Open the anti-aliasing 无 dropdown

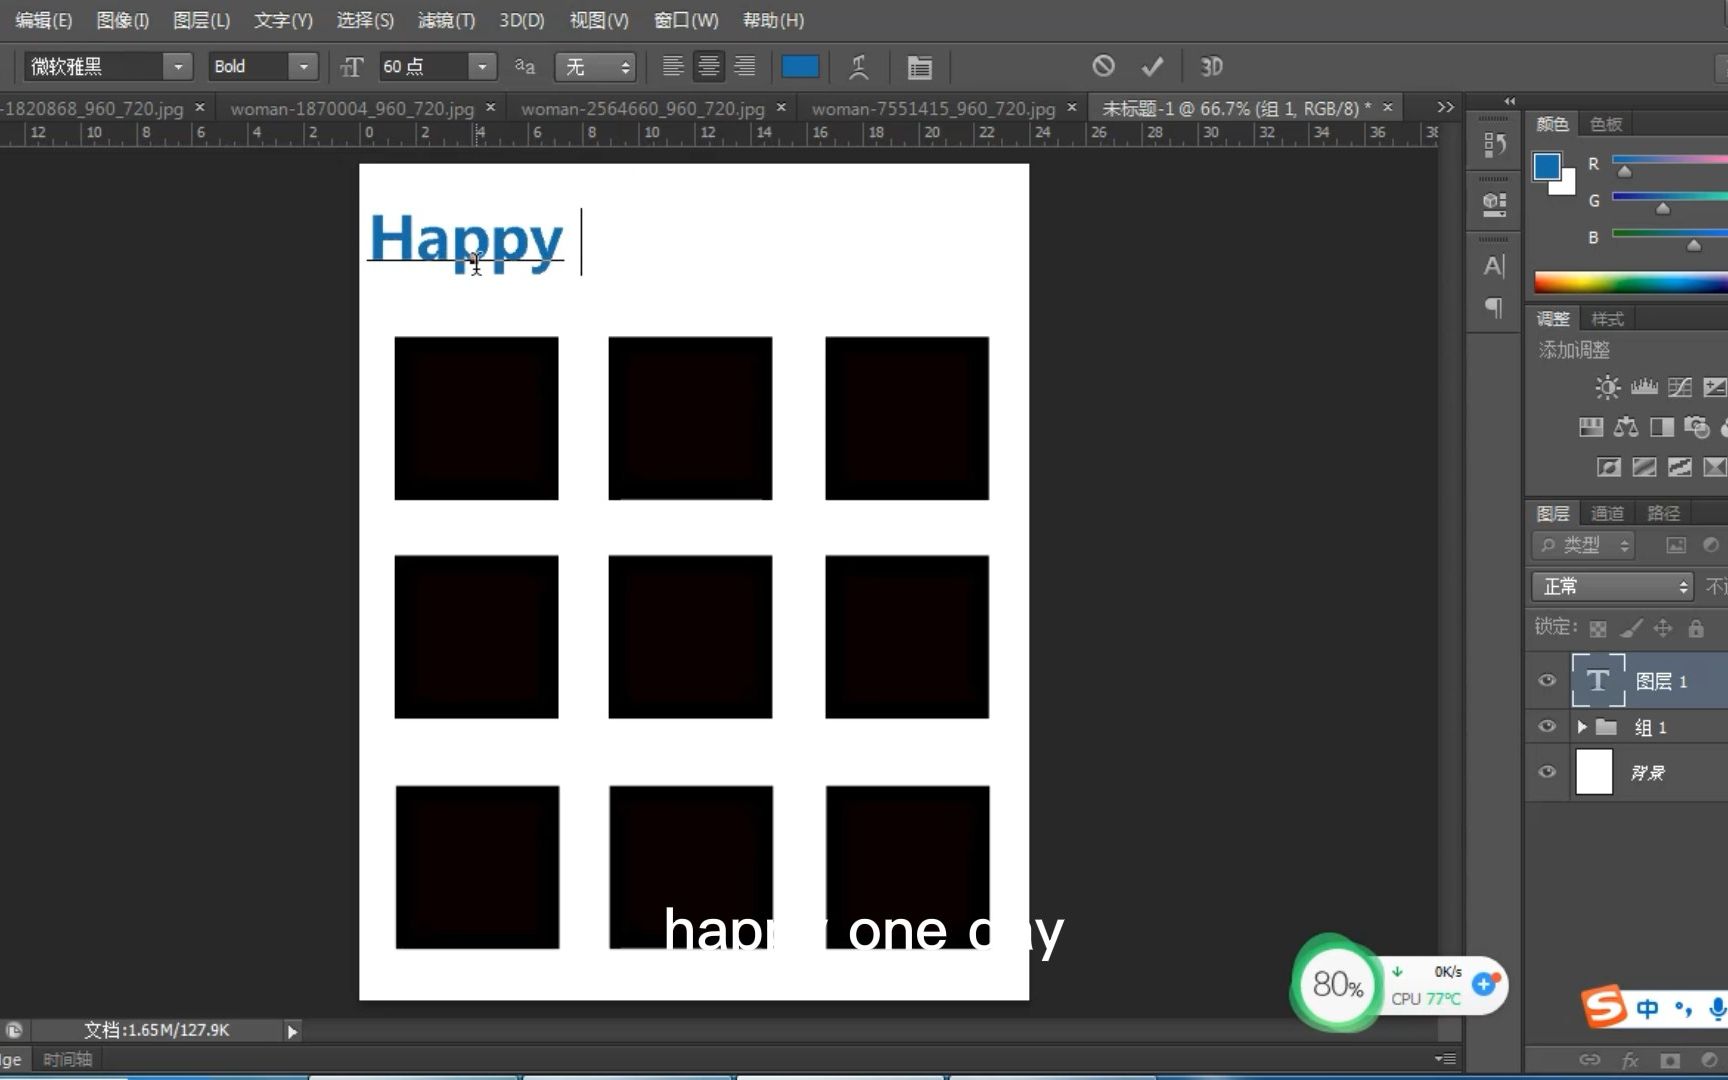click(x=595, y=67)
